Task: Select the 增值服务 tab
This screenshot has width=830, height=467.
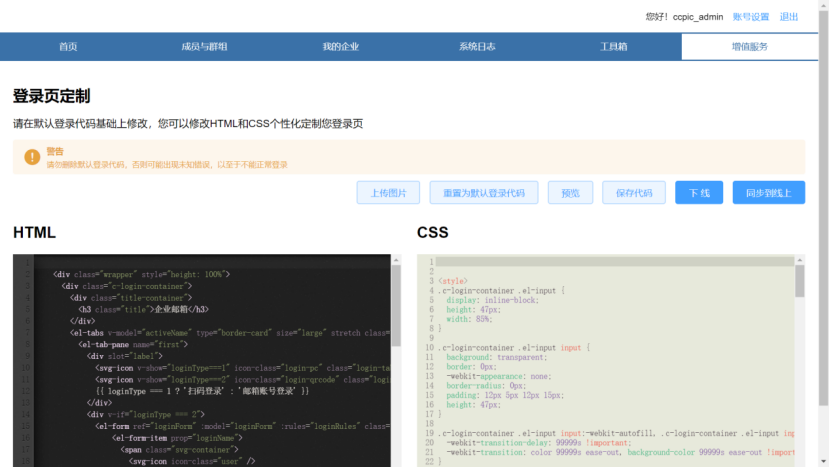Action: tap(749, 47)
